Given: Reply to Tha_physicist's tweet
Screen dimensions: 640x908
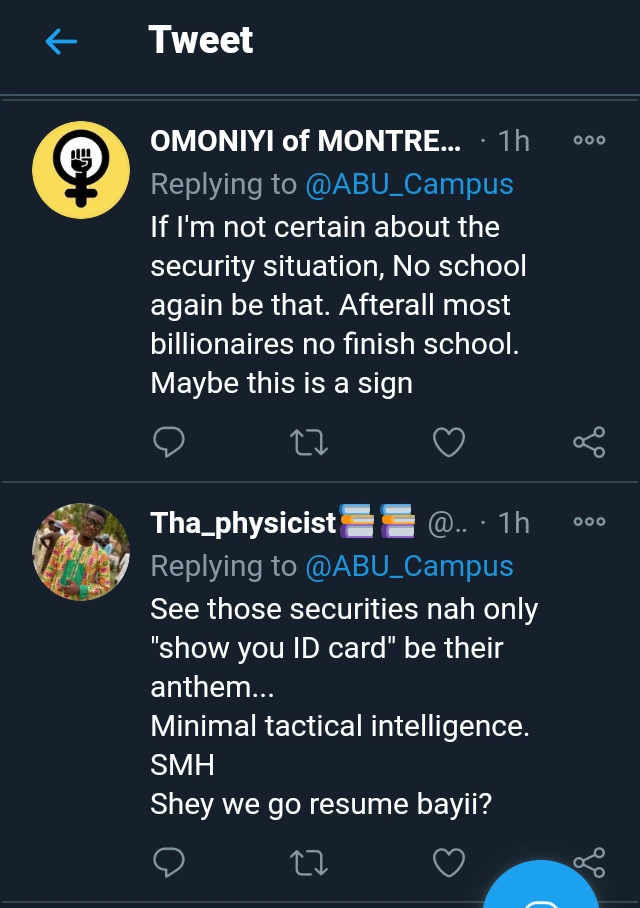Looking at the screenshot, I should pyautogui.click(x=168, y=862).
